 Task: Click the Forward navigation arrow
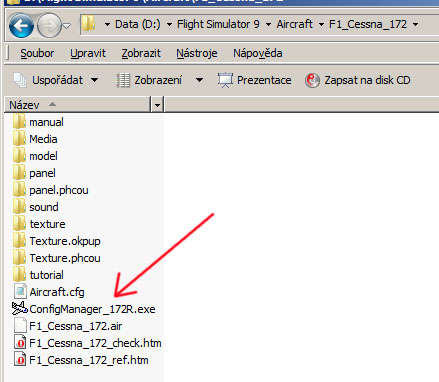click(x=49, y=25)
